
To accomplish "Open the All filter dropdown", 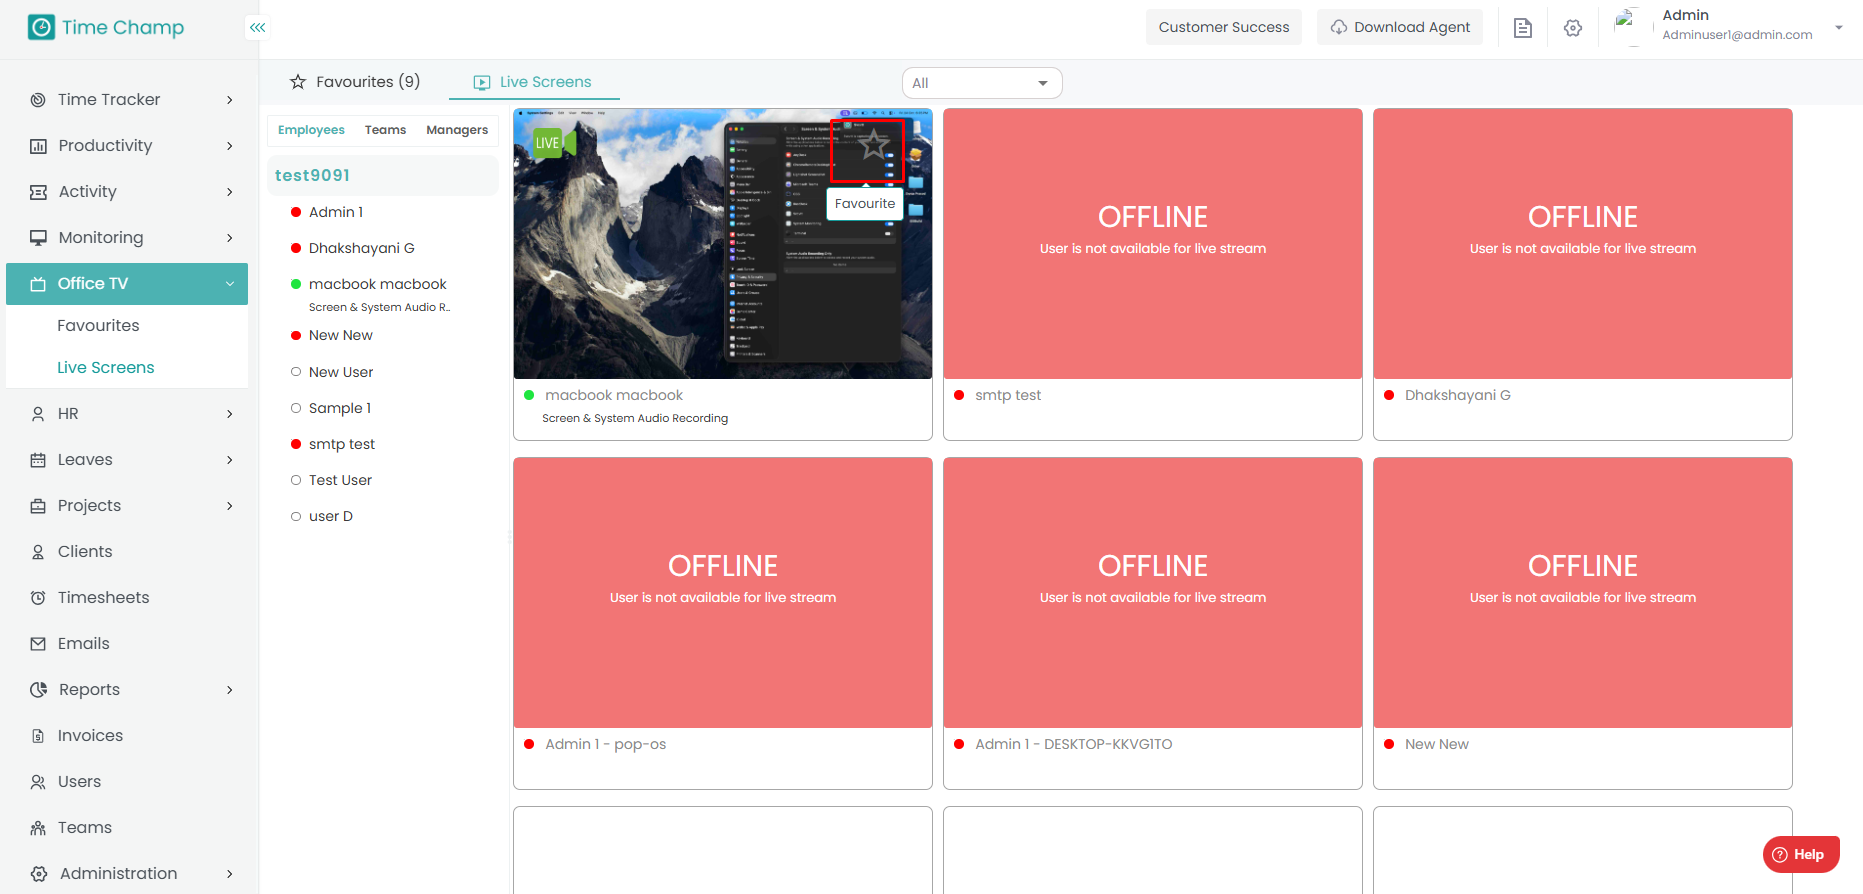I will click(x=982, y=83).
